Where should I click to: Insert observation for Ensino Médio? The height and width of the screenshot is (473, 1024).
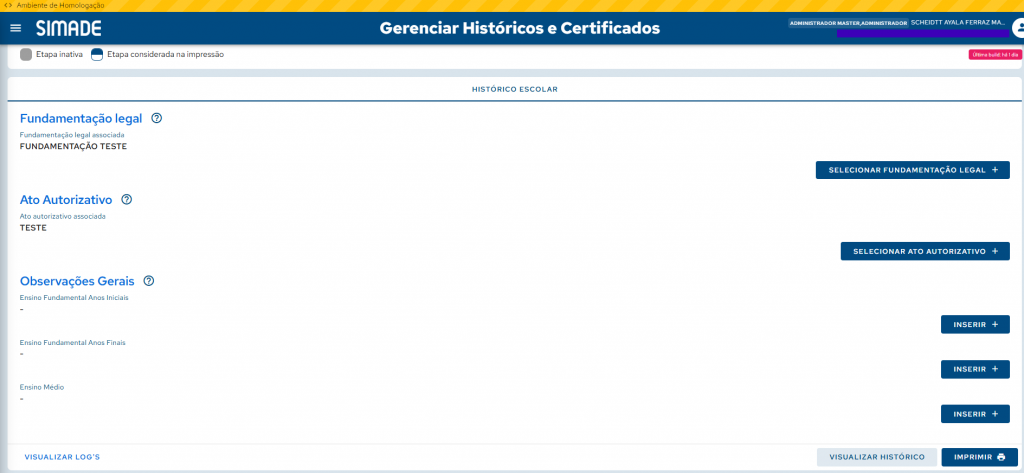[975, 414]
